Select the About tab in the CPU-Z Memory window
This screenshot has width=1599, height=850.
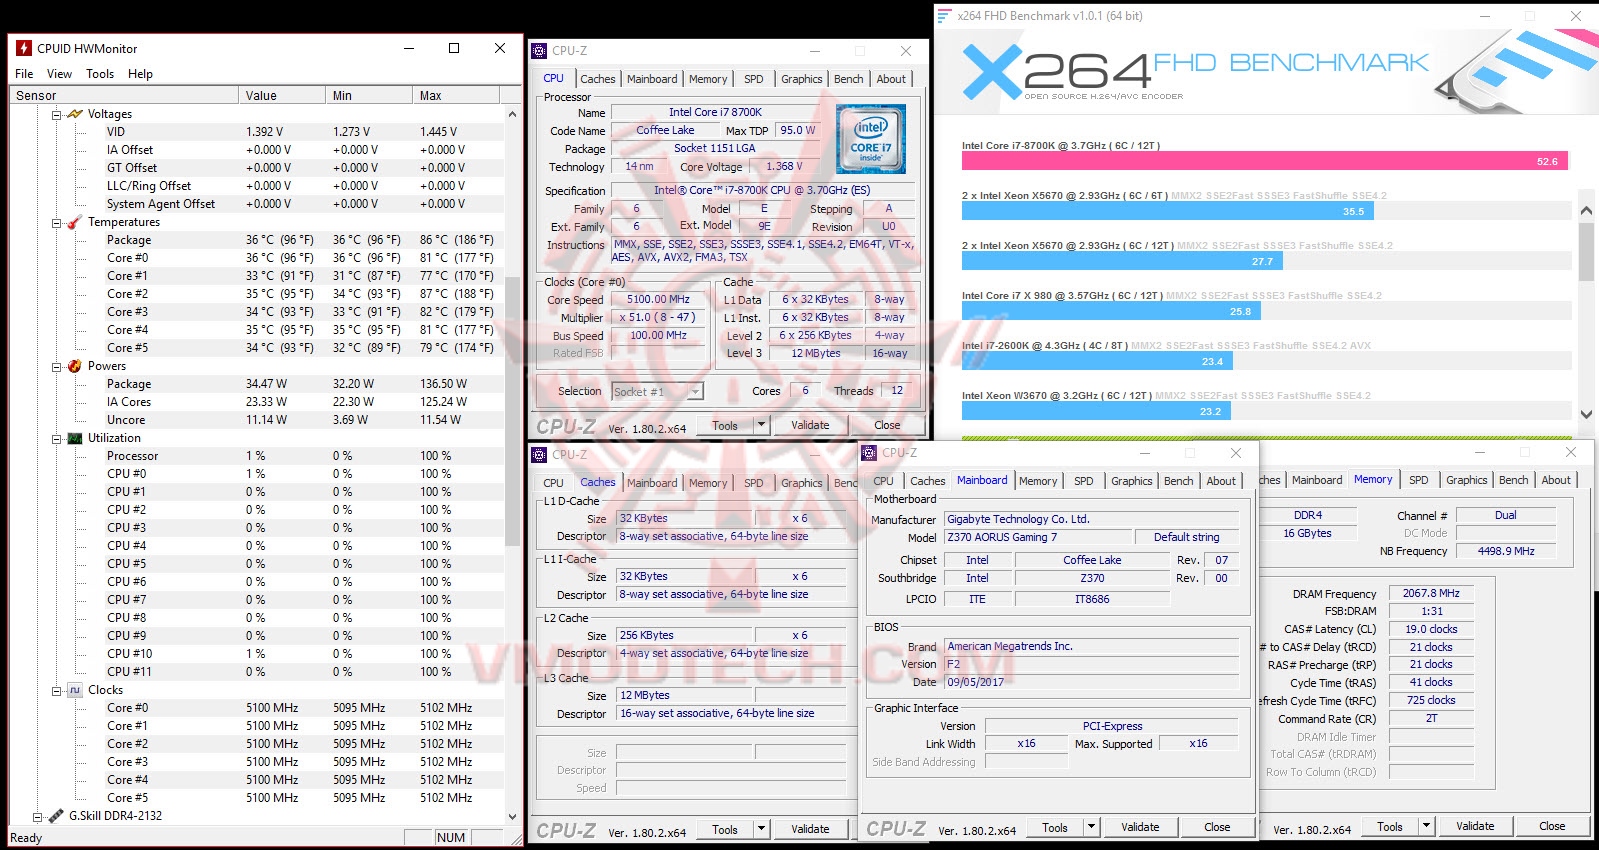[x=1555, y=480]
